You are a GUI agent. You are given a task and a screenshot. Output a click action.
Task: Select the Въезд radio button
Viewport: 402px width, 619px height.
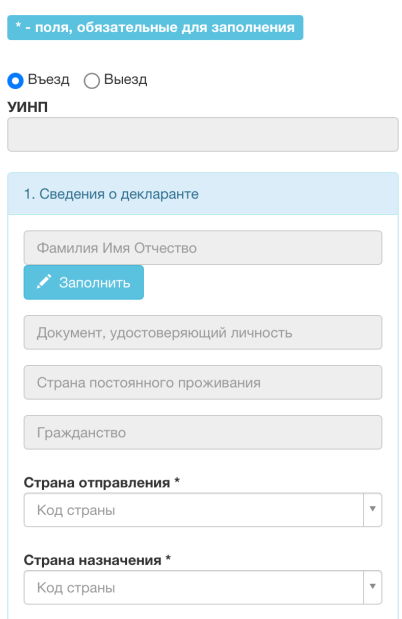15,81
